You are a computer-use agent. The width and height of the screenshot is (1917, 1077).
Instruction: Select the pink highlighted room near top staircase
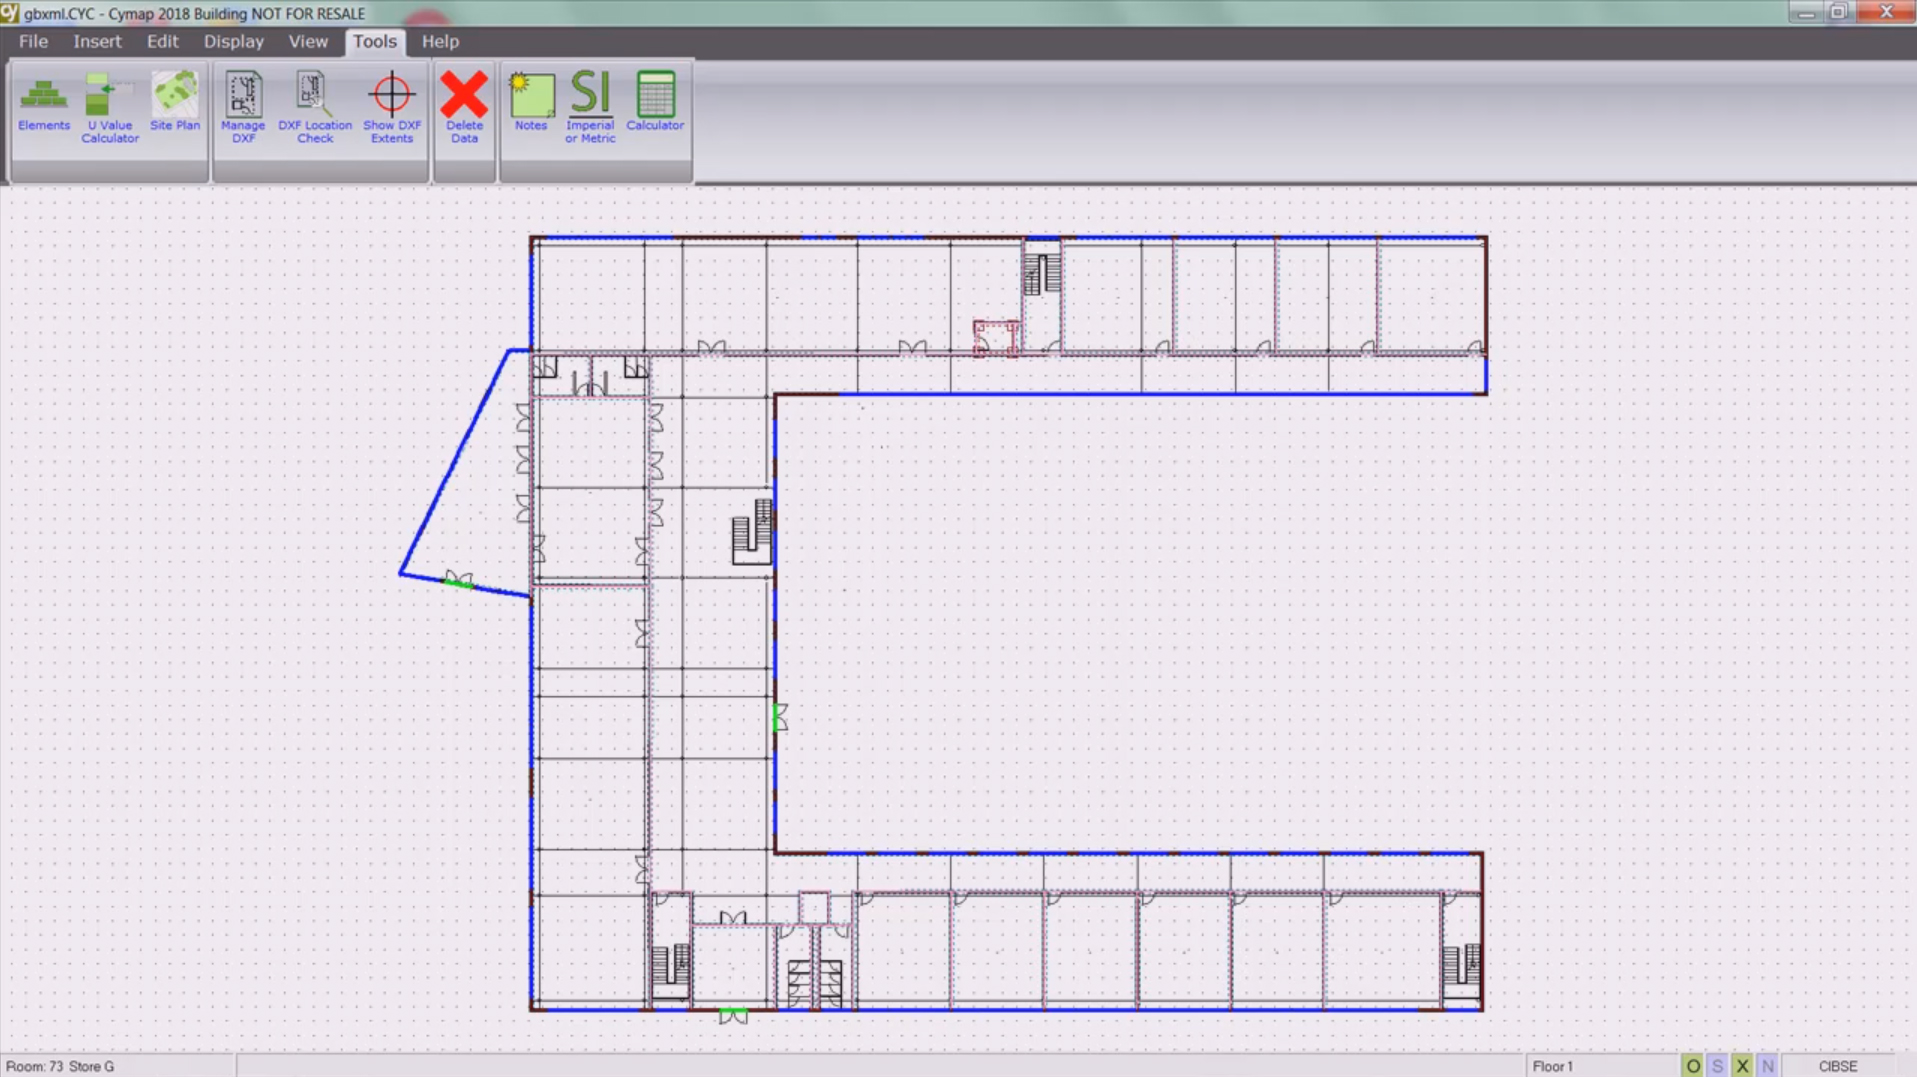(x=995, y=338)
